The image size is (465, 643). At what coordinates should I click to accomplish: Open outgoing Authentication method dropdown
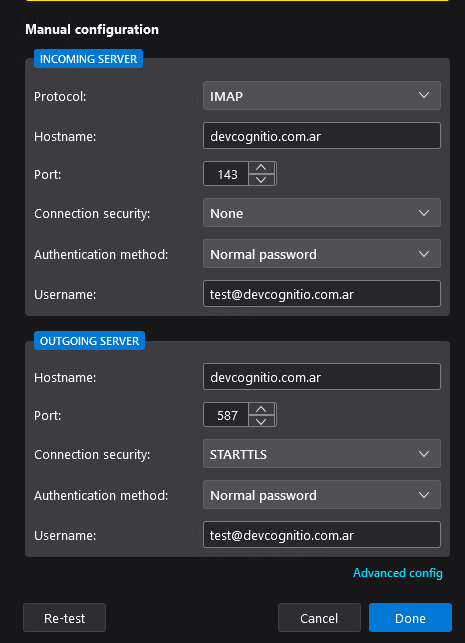[322, 495]
